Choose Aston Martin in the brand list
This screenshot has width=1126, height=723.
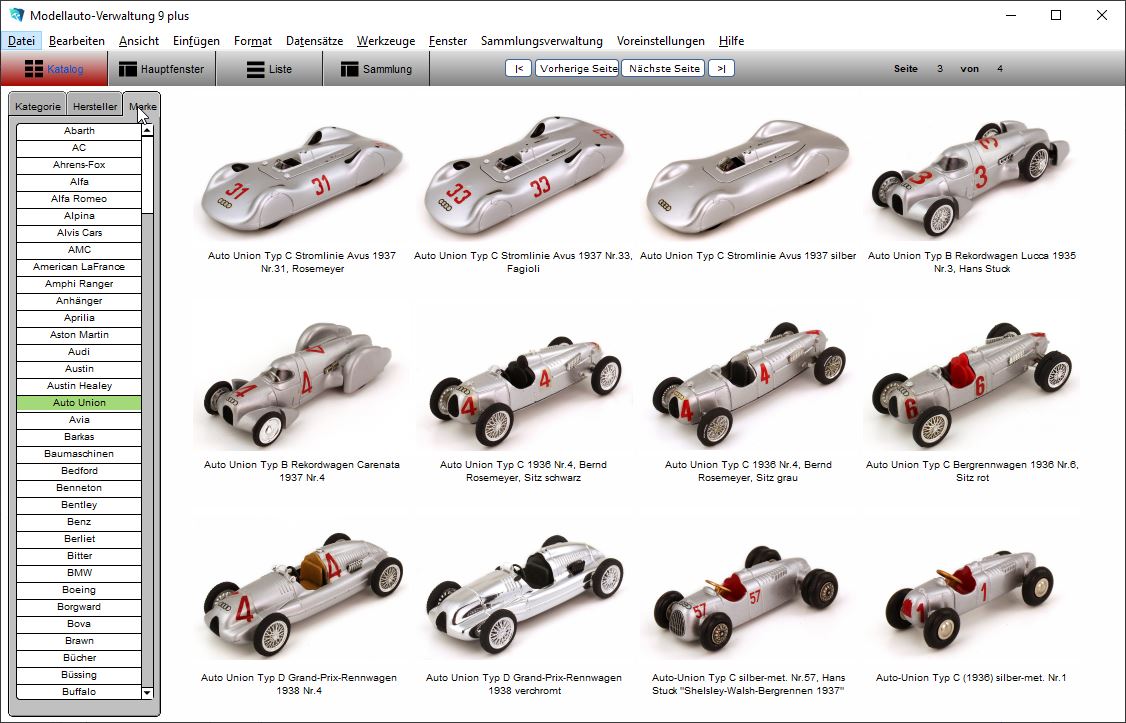79,335
